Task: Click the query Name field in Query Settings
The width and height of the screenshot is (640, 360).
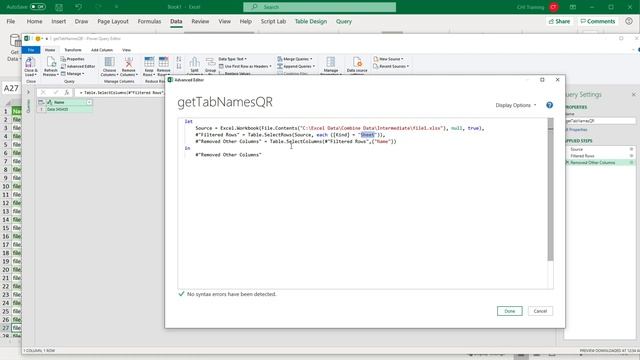Action: (x=600, y=121)
